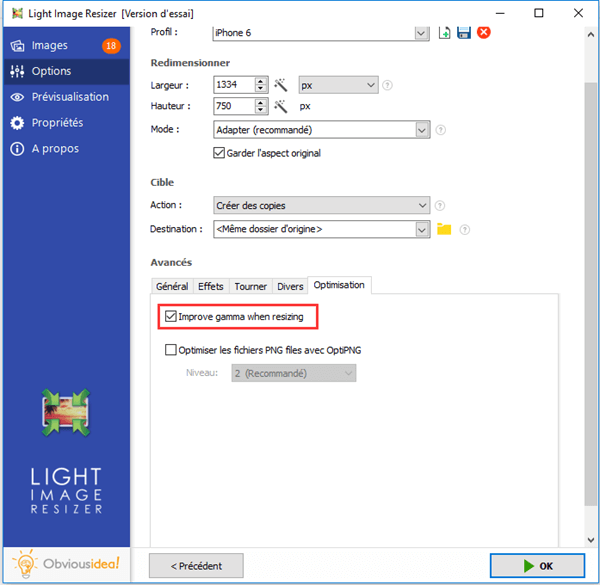Click the orange 18 images badge
This screenshot has height=585, width=600.
(x=111, y=46)
